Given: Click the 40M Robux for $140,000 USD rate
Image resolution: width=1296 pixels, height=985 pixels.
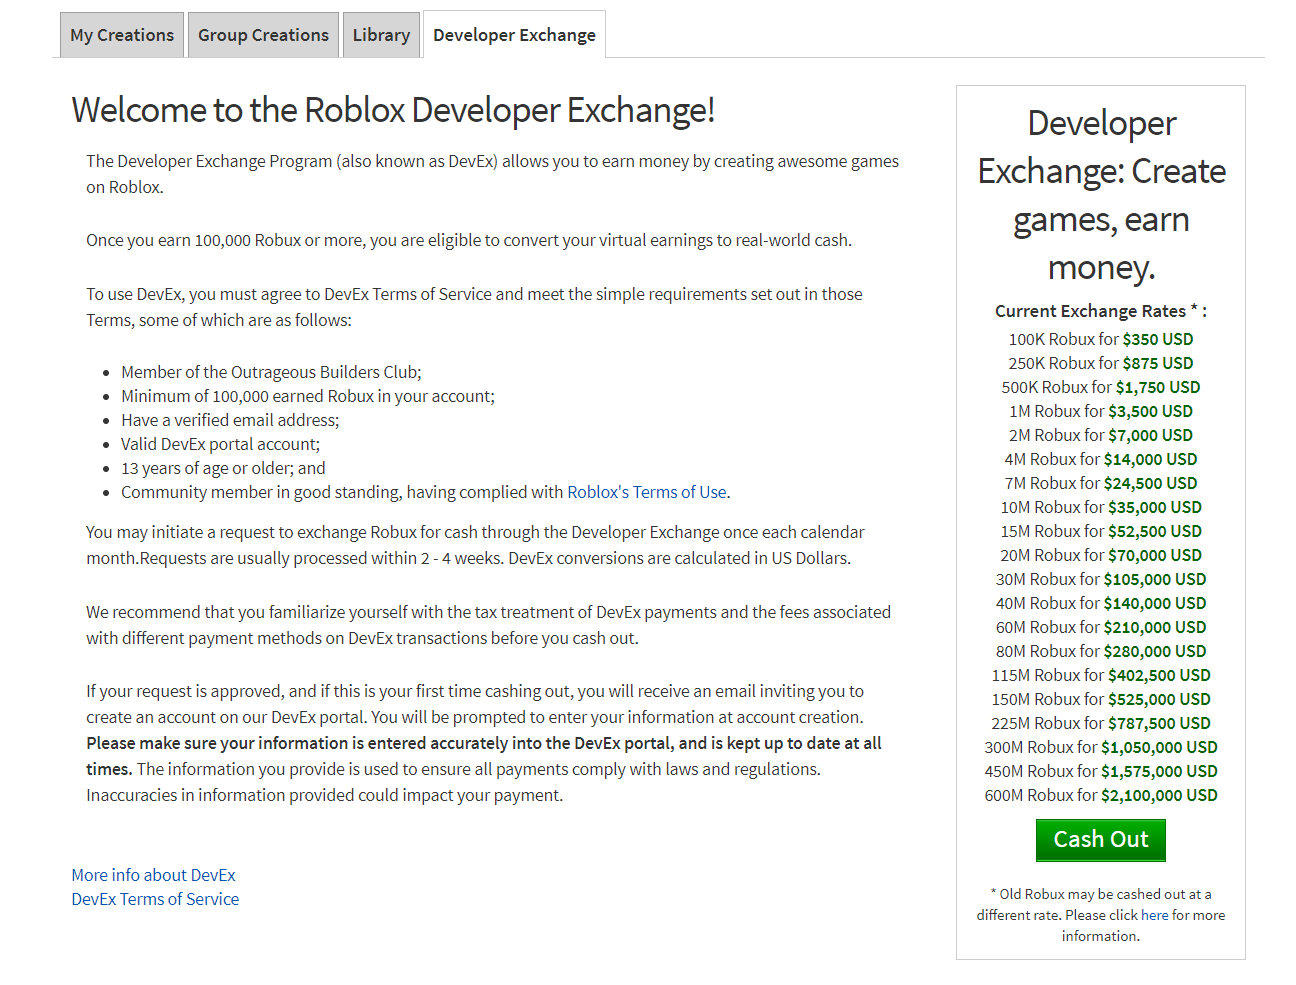Looking at the screenshot, I should click(x=1100, y=603).
